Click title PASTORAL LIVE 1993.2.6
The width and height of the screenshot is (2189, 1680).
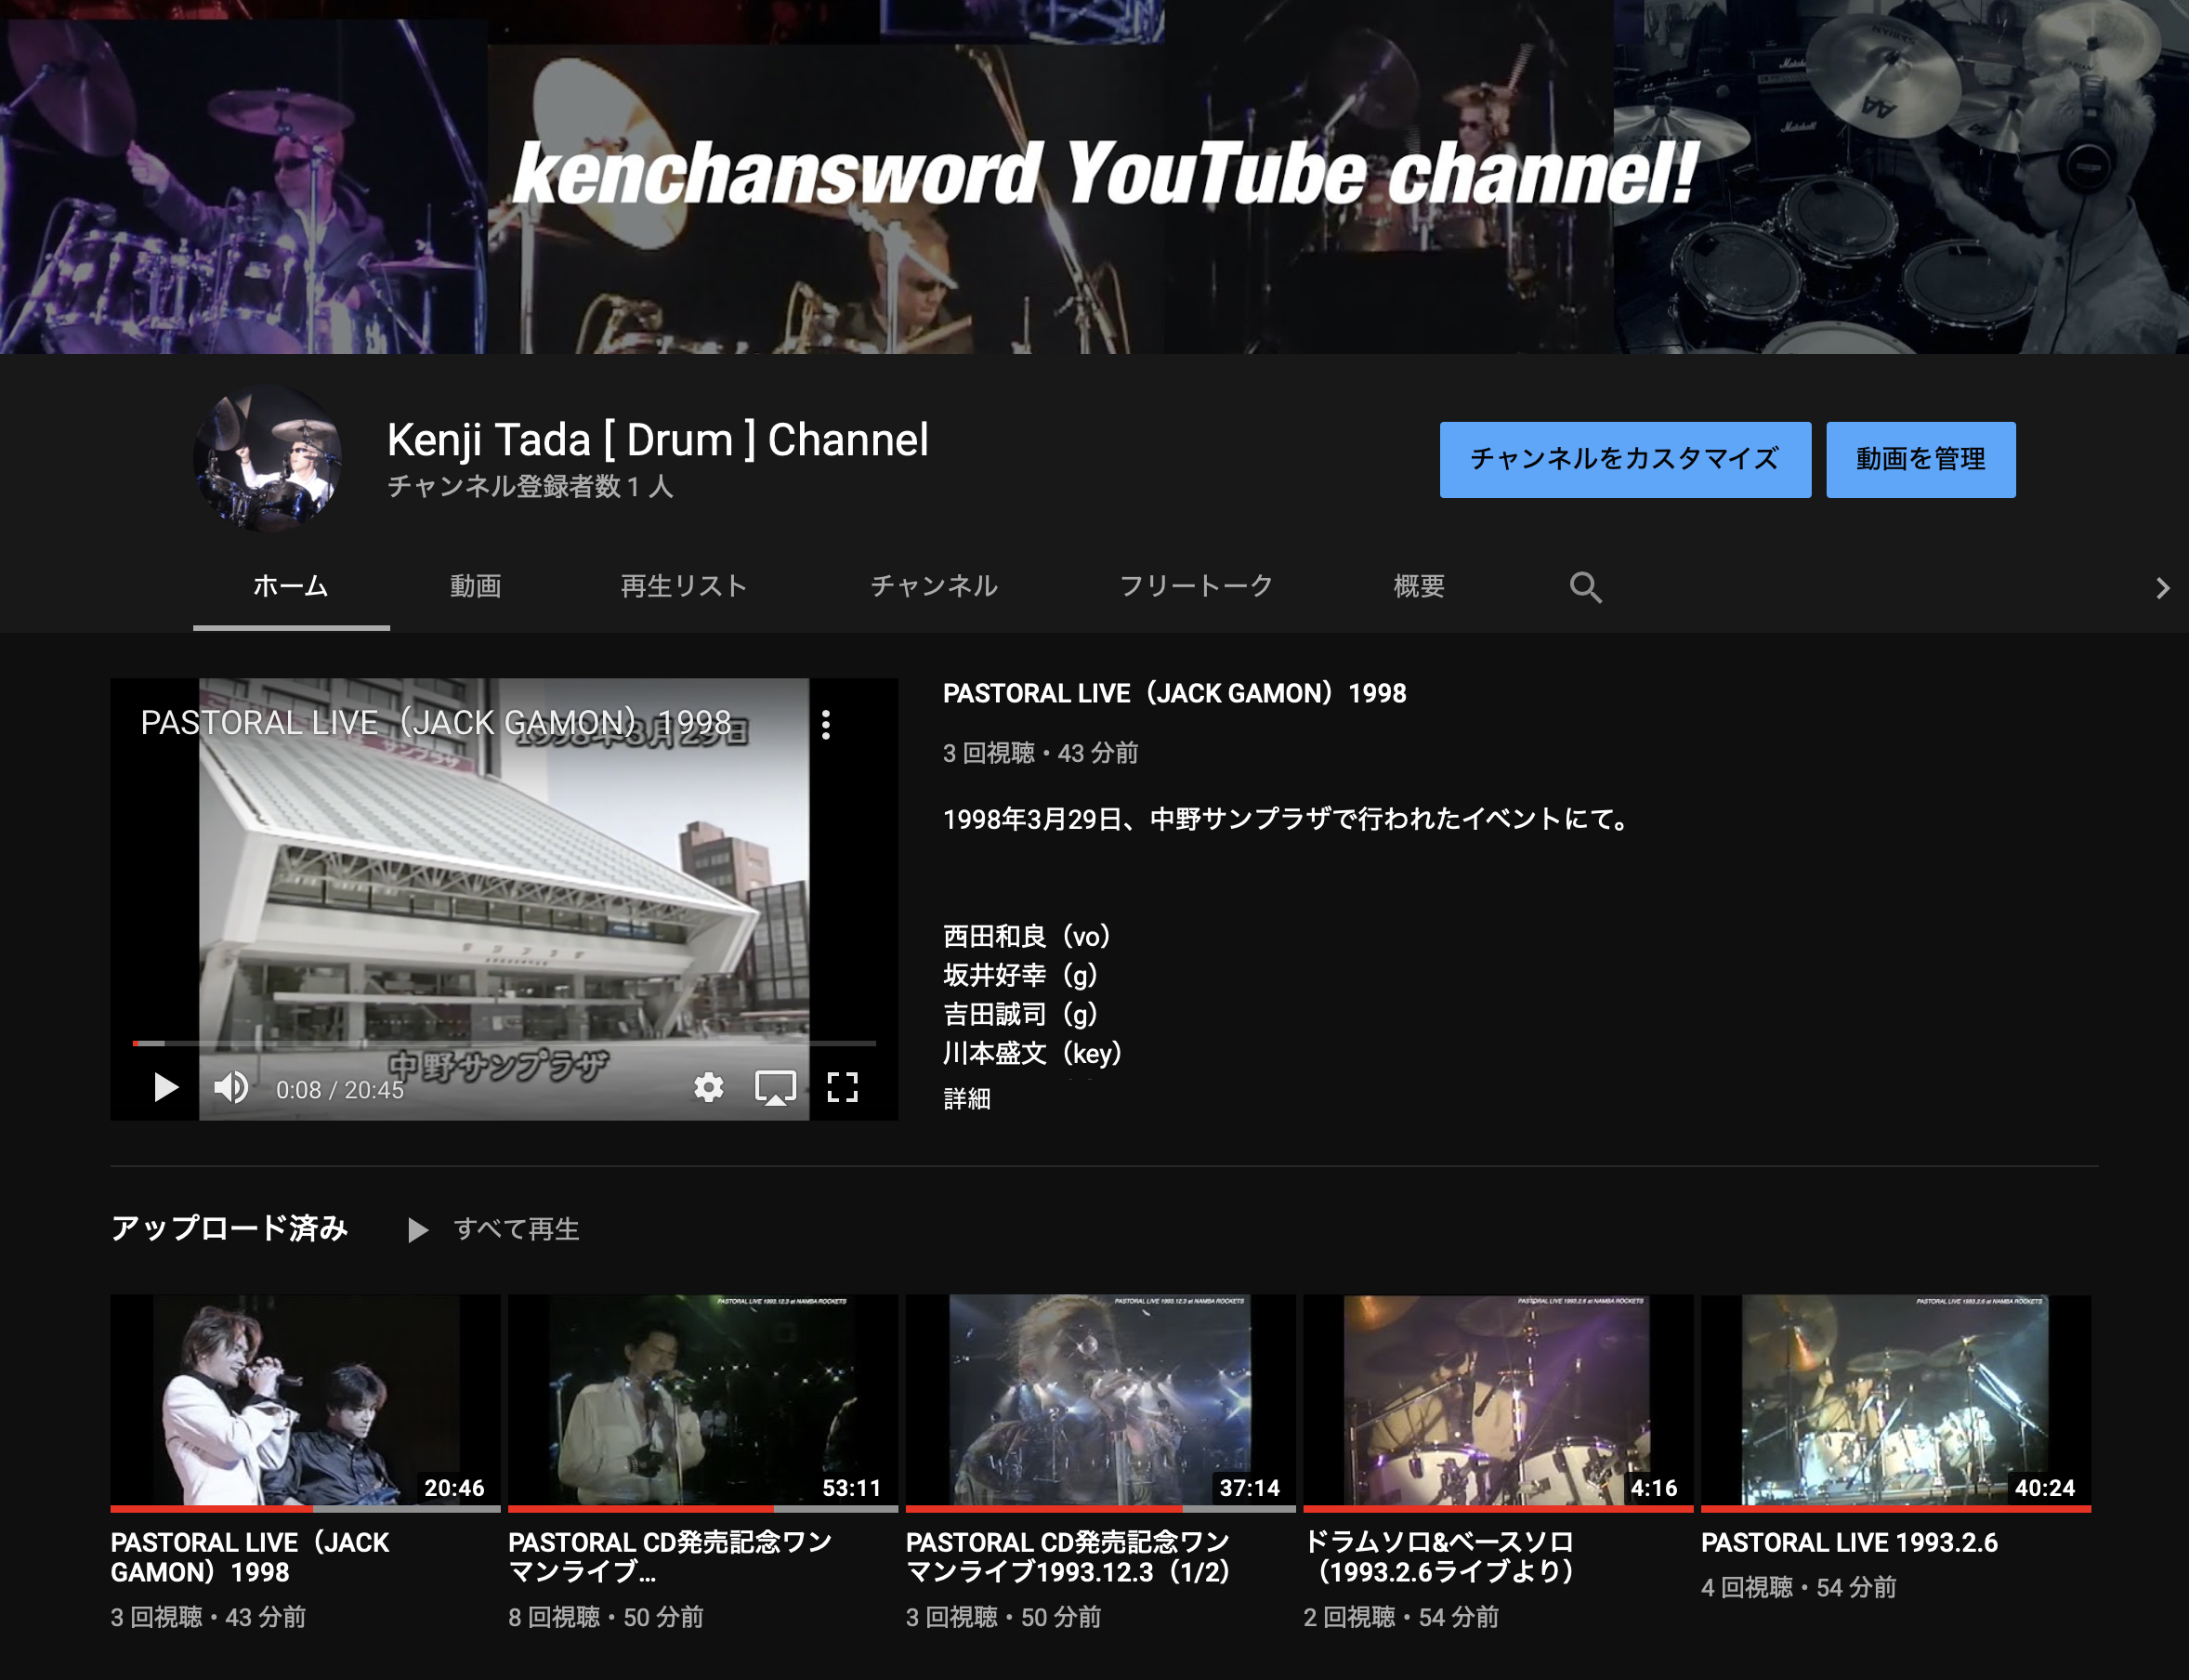click(x=1849, y=1542)
